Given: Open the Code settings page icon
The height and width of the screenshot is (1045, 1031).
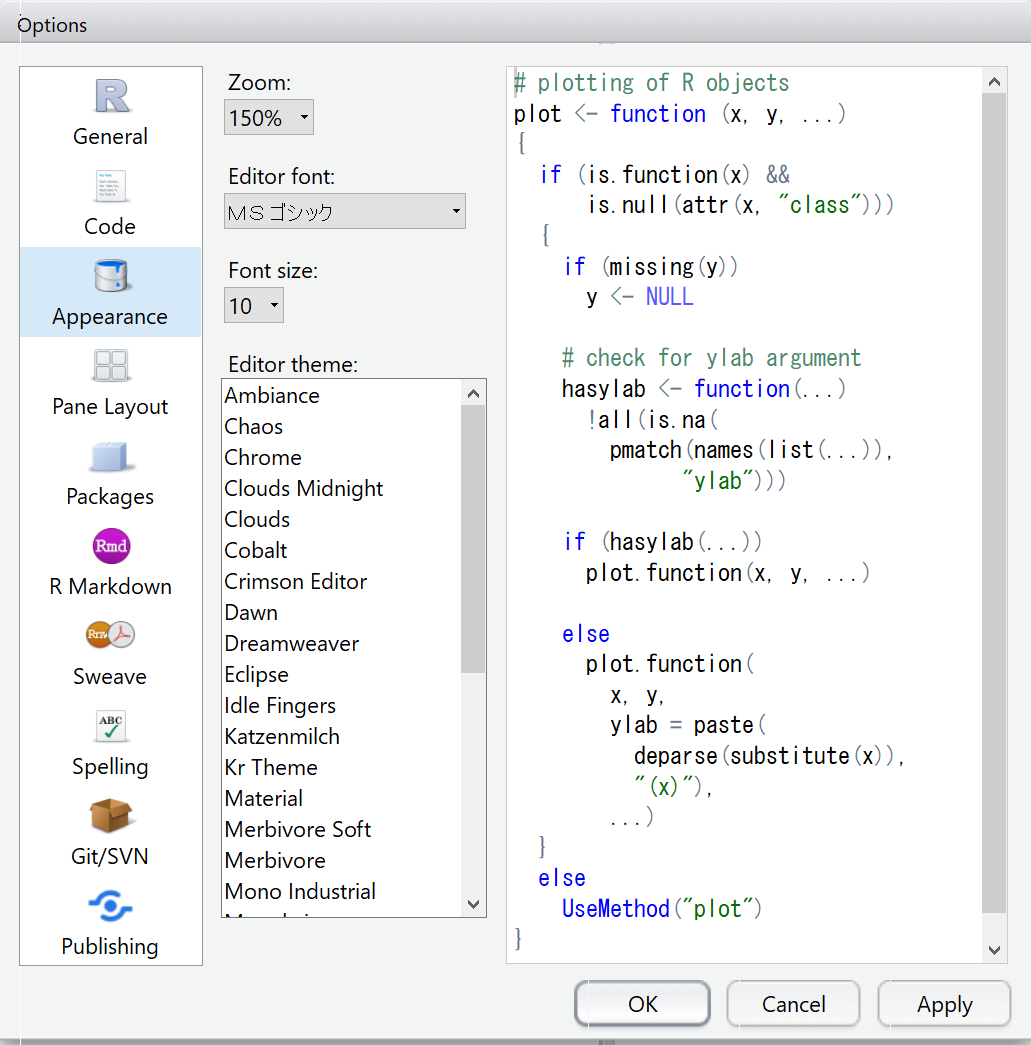Looking at the screenshot, I should pos(111,186).
